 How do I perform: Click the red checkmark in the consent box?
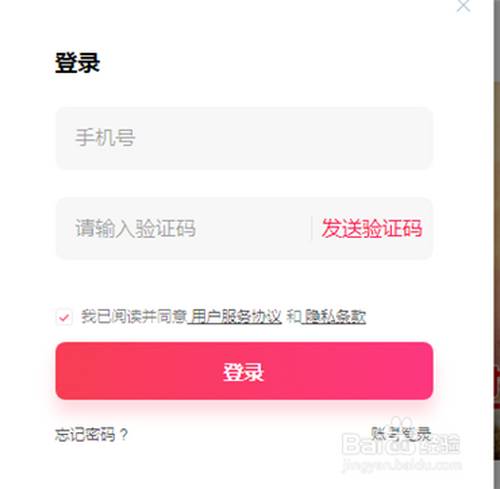64,318
